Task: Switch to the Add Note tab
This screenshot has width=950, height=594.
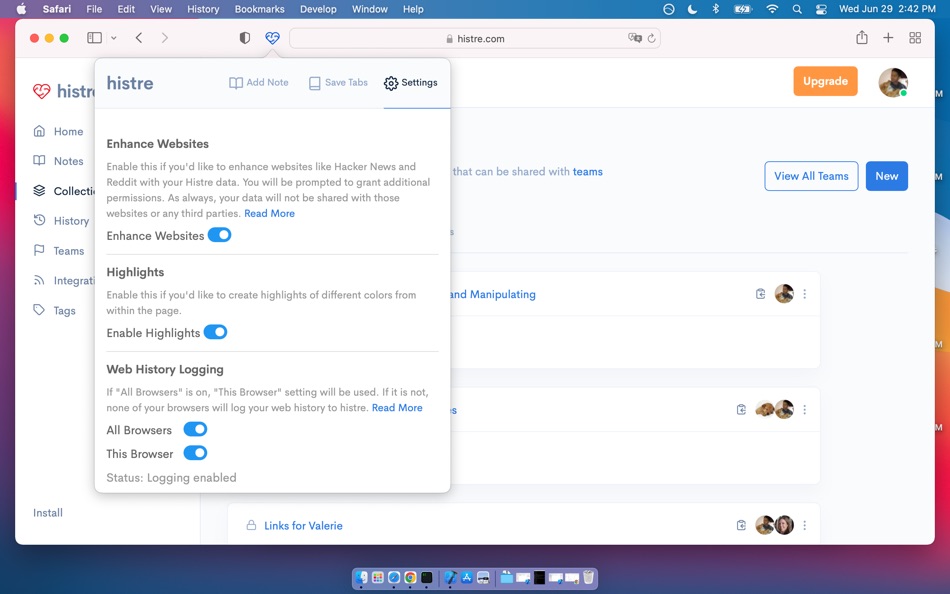Action: pyautogui.click(x=259, y=82)
